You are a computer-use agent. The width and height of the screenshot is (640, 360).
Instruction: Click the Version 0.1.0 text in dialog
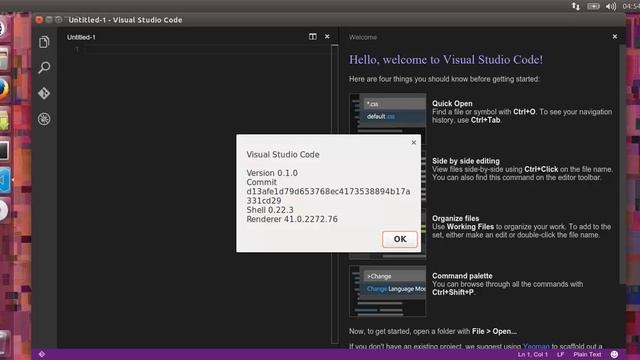pyautogui.click(x=272, y=173)
